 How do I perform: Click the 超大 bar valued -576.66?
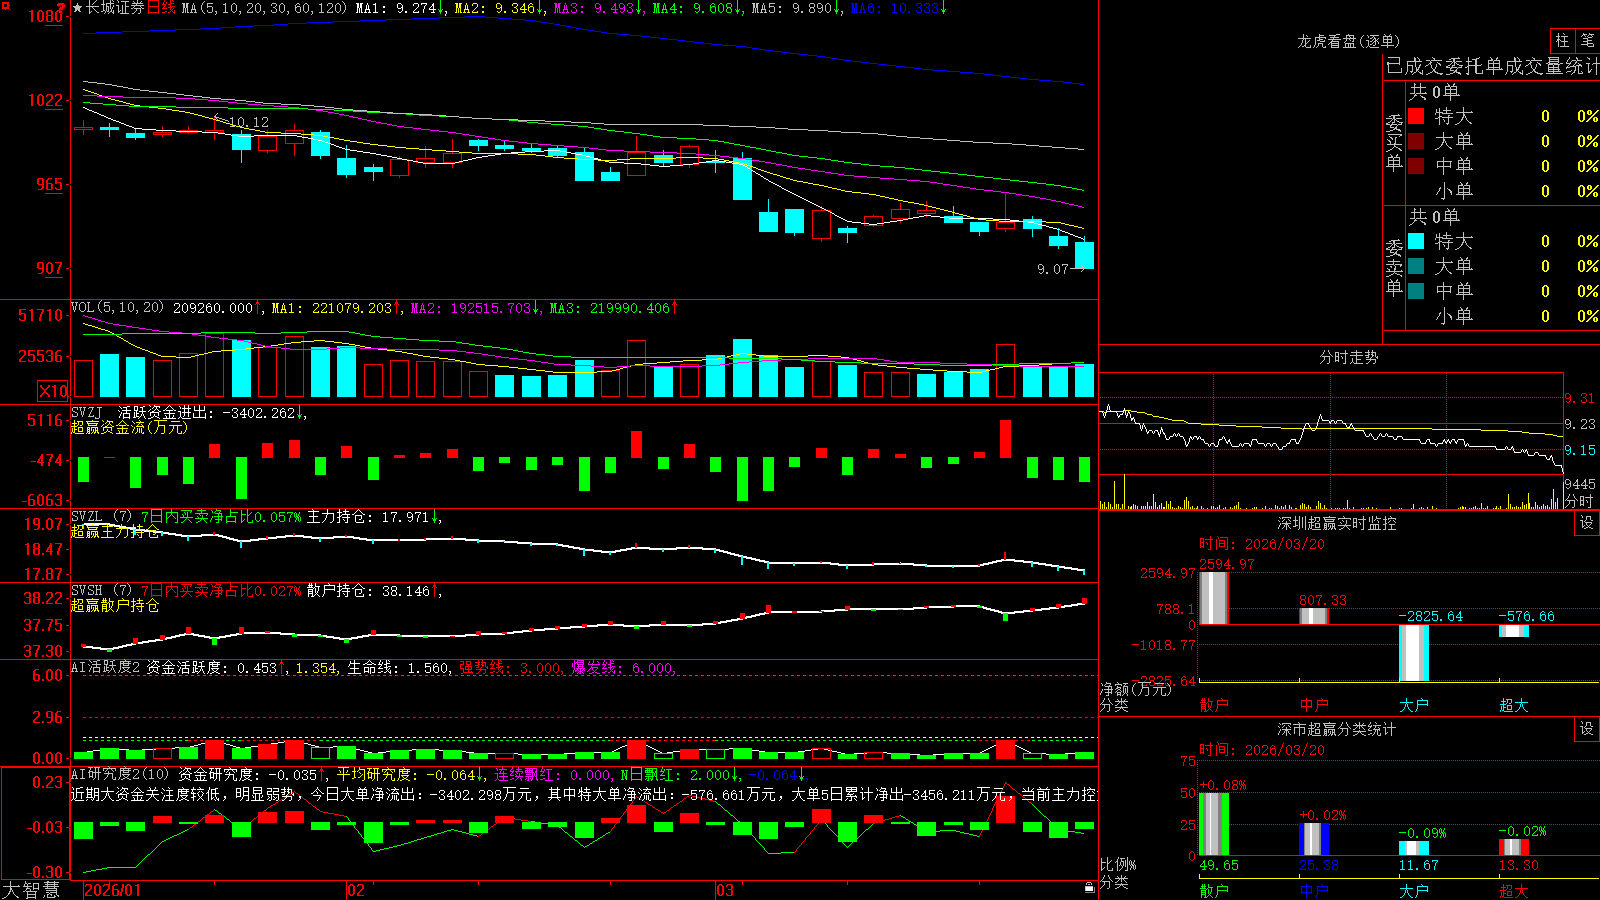1514,631
